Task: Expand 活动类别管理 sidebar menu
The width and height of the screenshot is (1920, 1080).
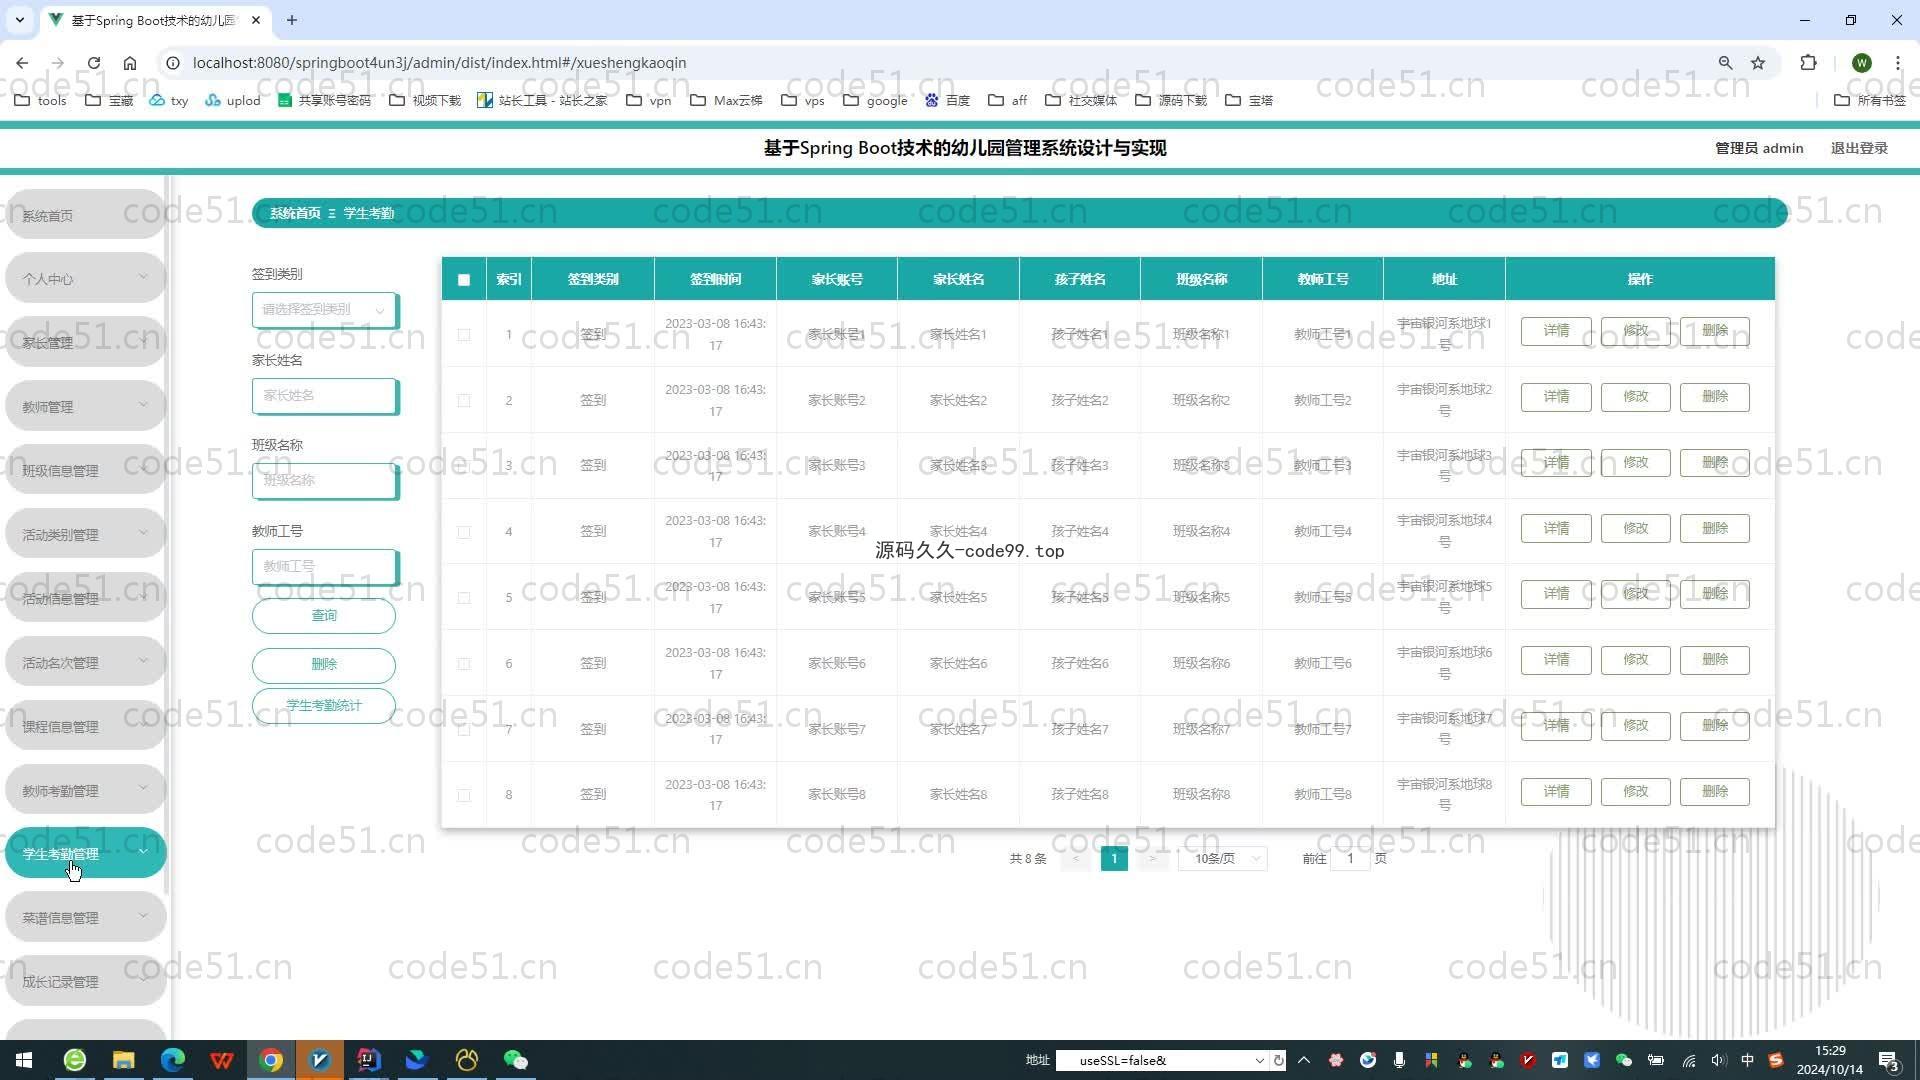Action: point(85,535)
